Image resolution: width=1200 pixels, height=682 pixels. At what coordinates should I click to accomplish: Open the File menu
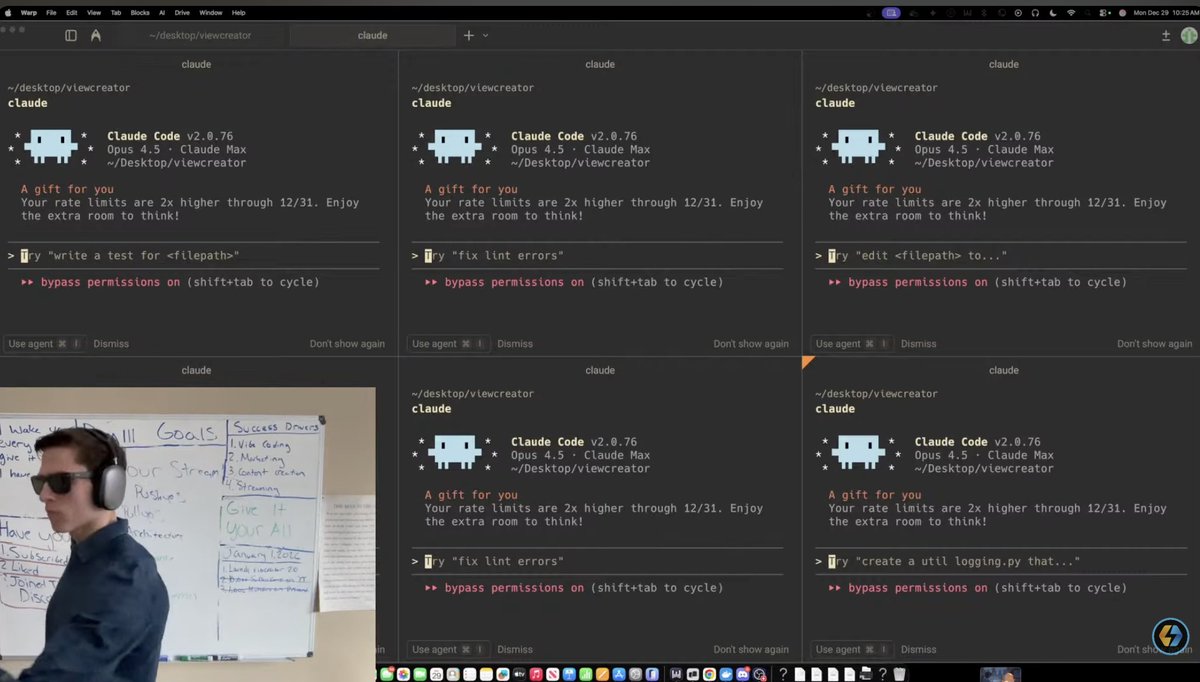pyautogui.click(x=51, y=12)
